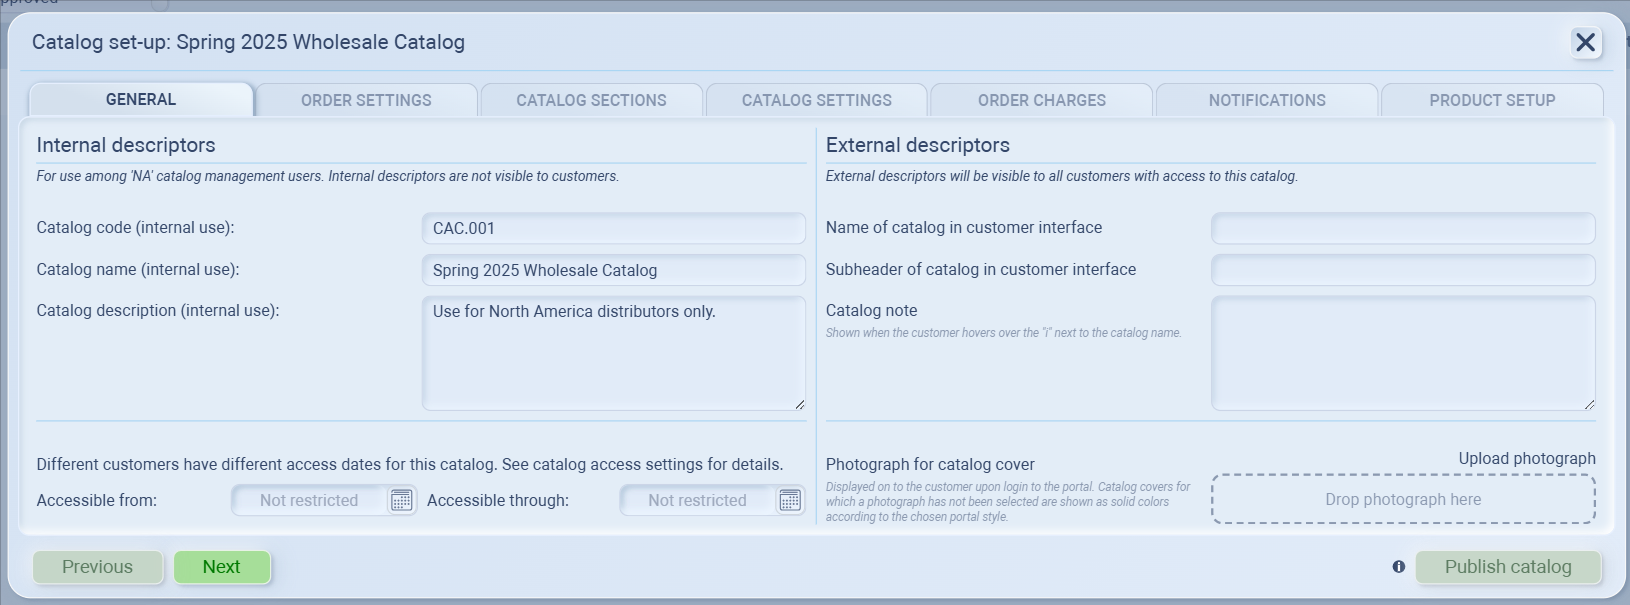The height and width of the screenshot is (605, 1630).
Task: Switch to the Order Settings tab
Action: 366,100
